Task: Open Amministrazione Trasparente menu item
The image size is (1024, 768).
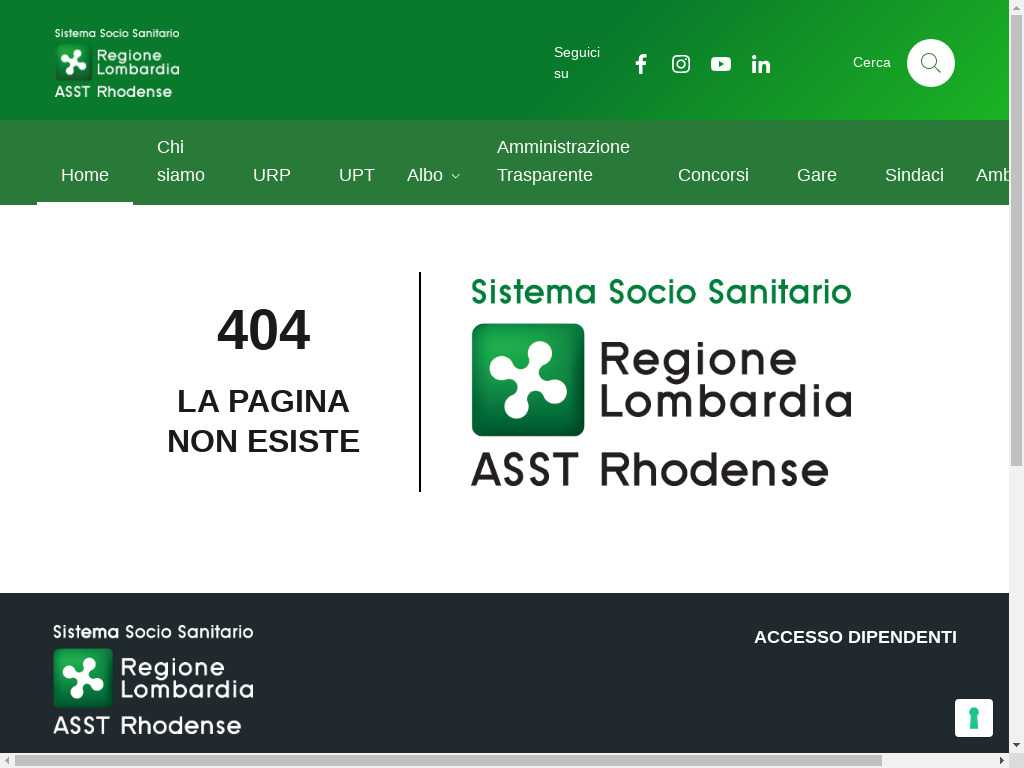Action: (x=563, y=161)
